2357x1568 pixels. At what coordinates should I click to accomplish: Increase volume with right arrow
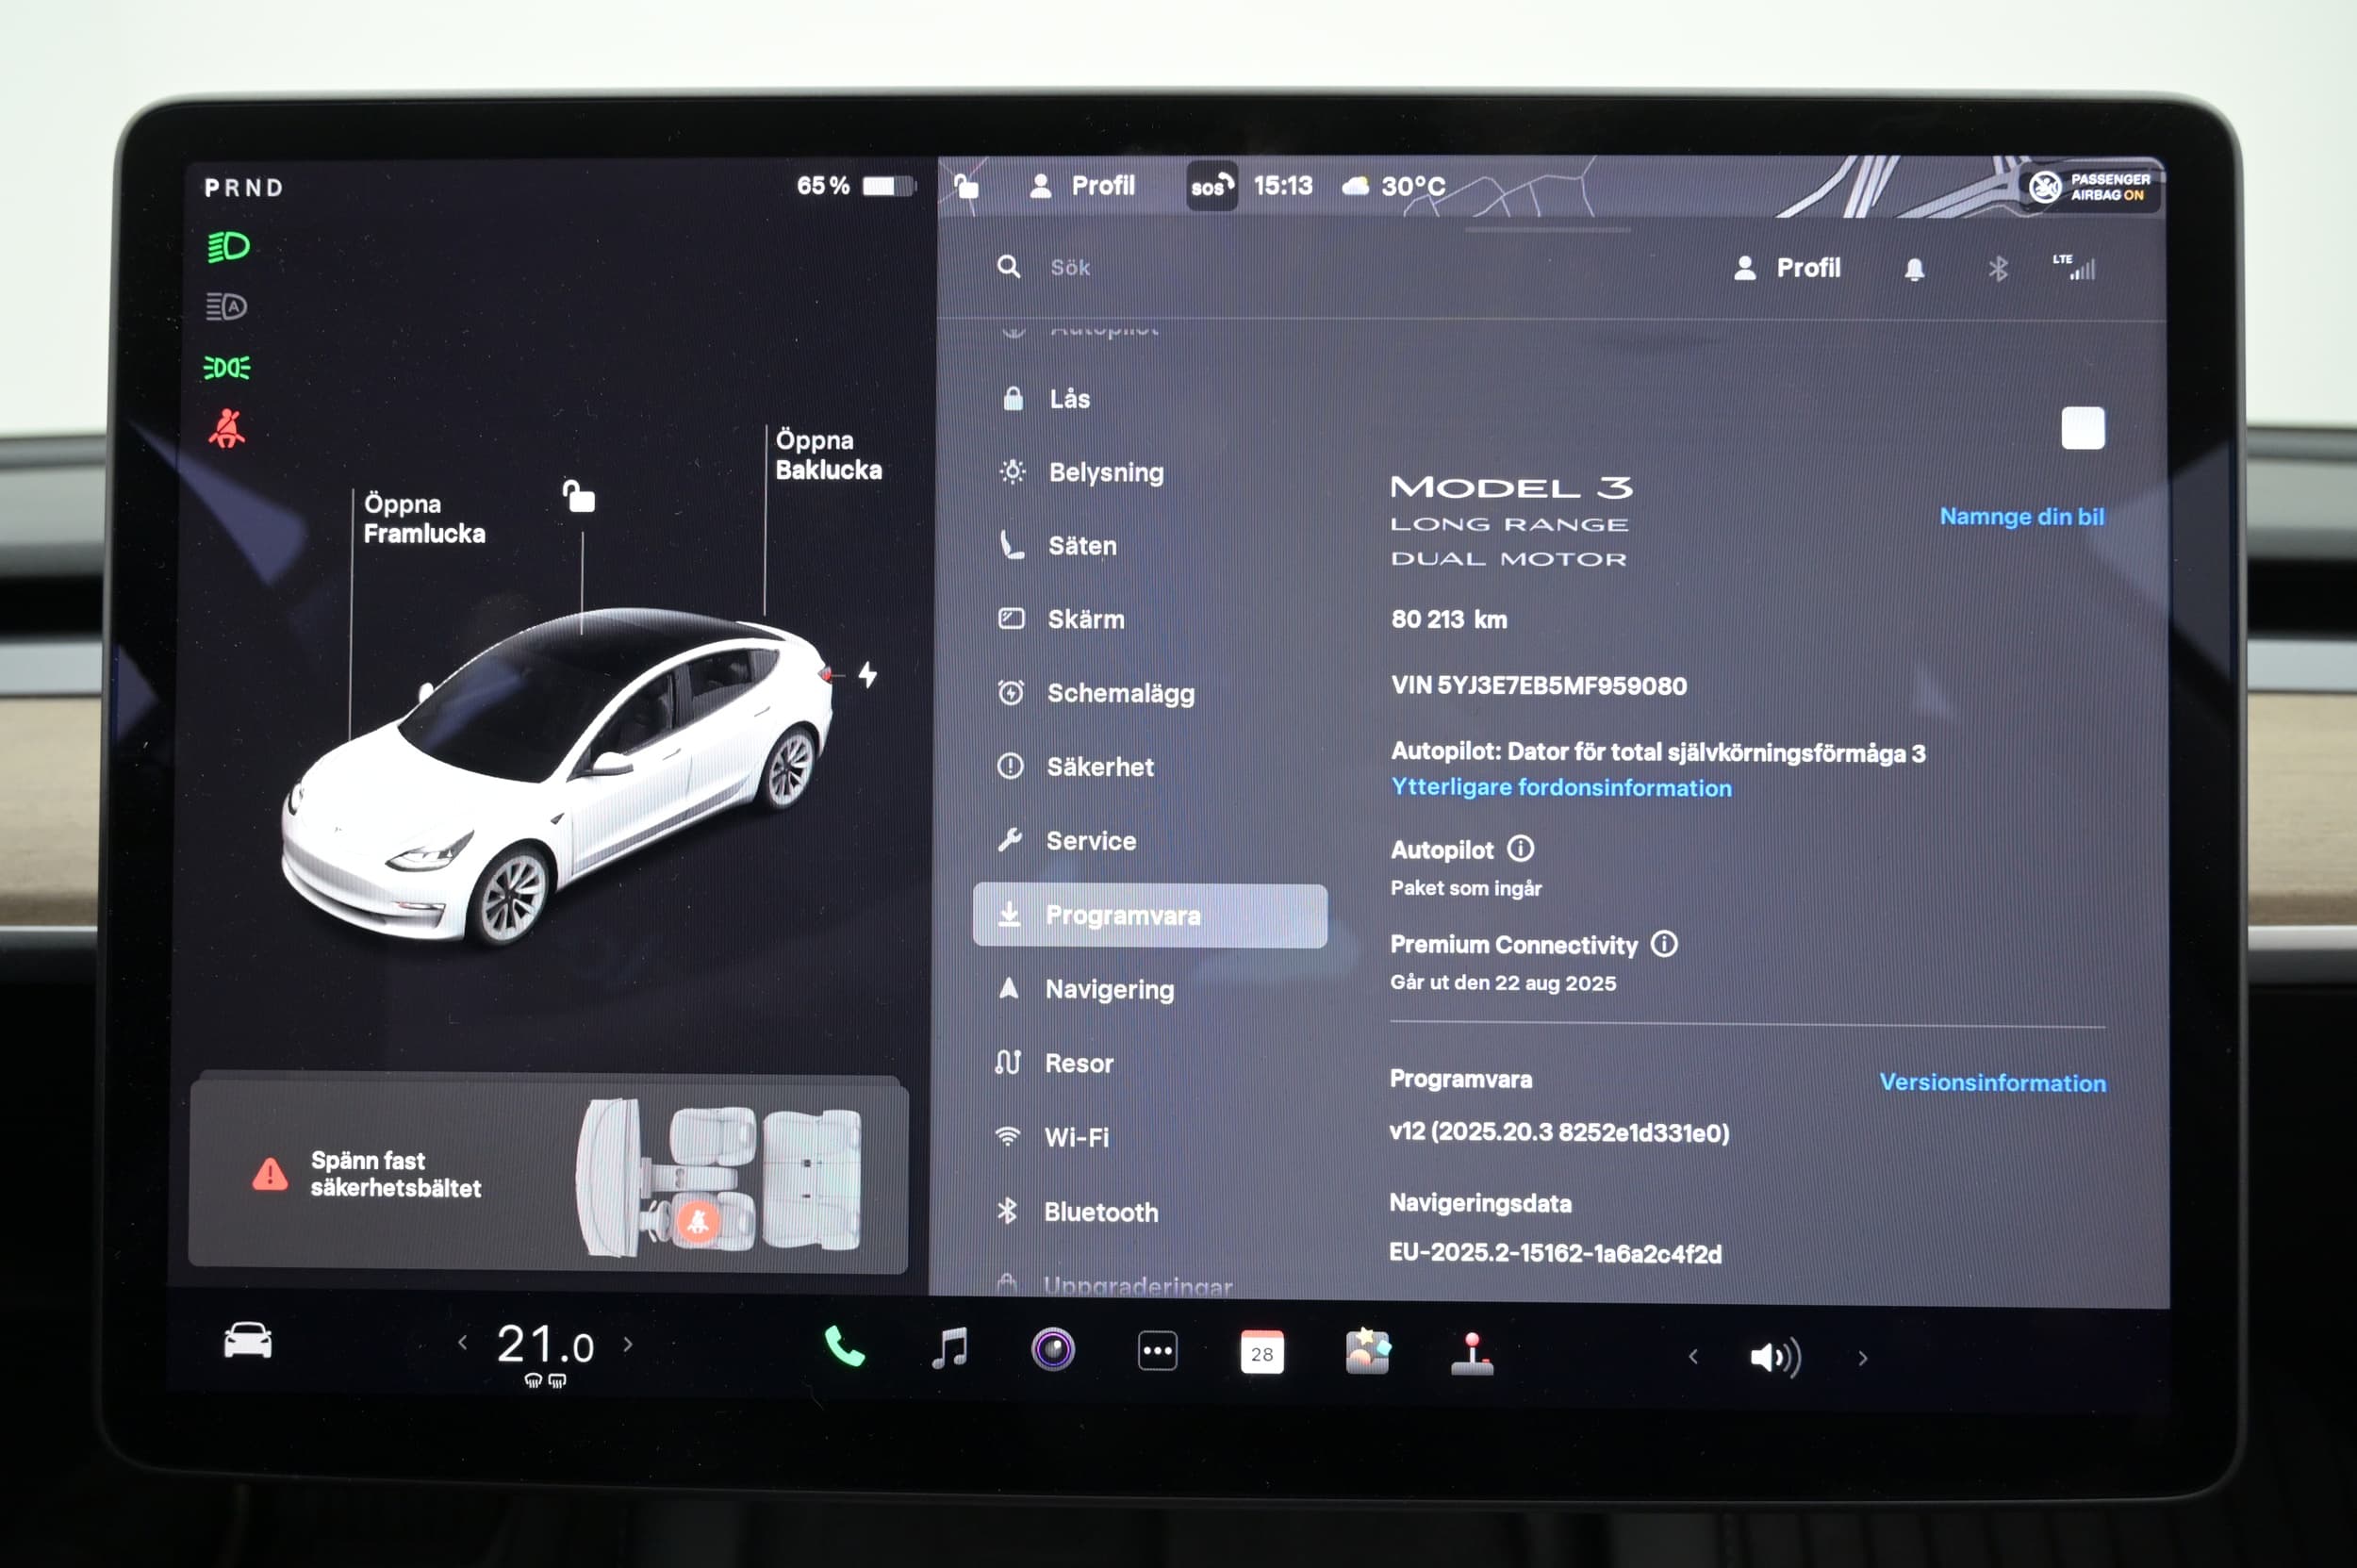tap(1862, 1358)
